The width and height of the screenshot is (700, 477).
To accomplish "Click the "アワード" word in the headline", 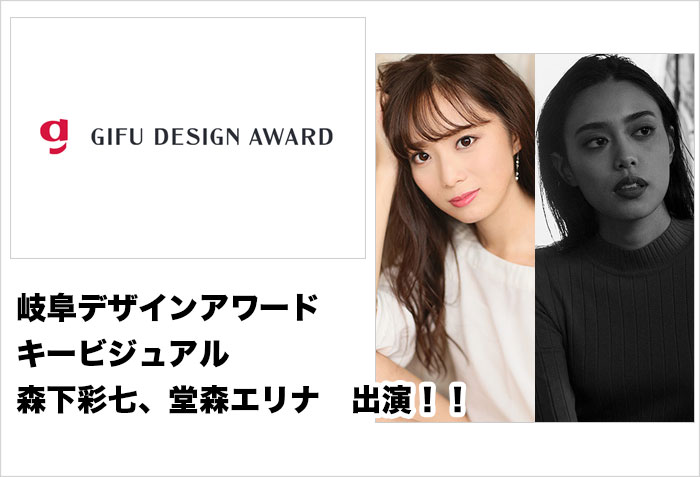I will (x=259, y=307).
